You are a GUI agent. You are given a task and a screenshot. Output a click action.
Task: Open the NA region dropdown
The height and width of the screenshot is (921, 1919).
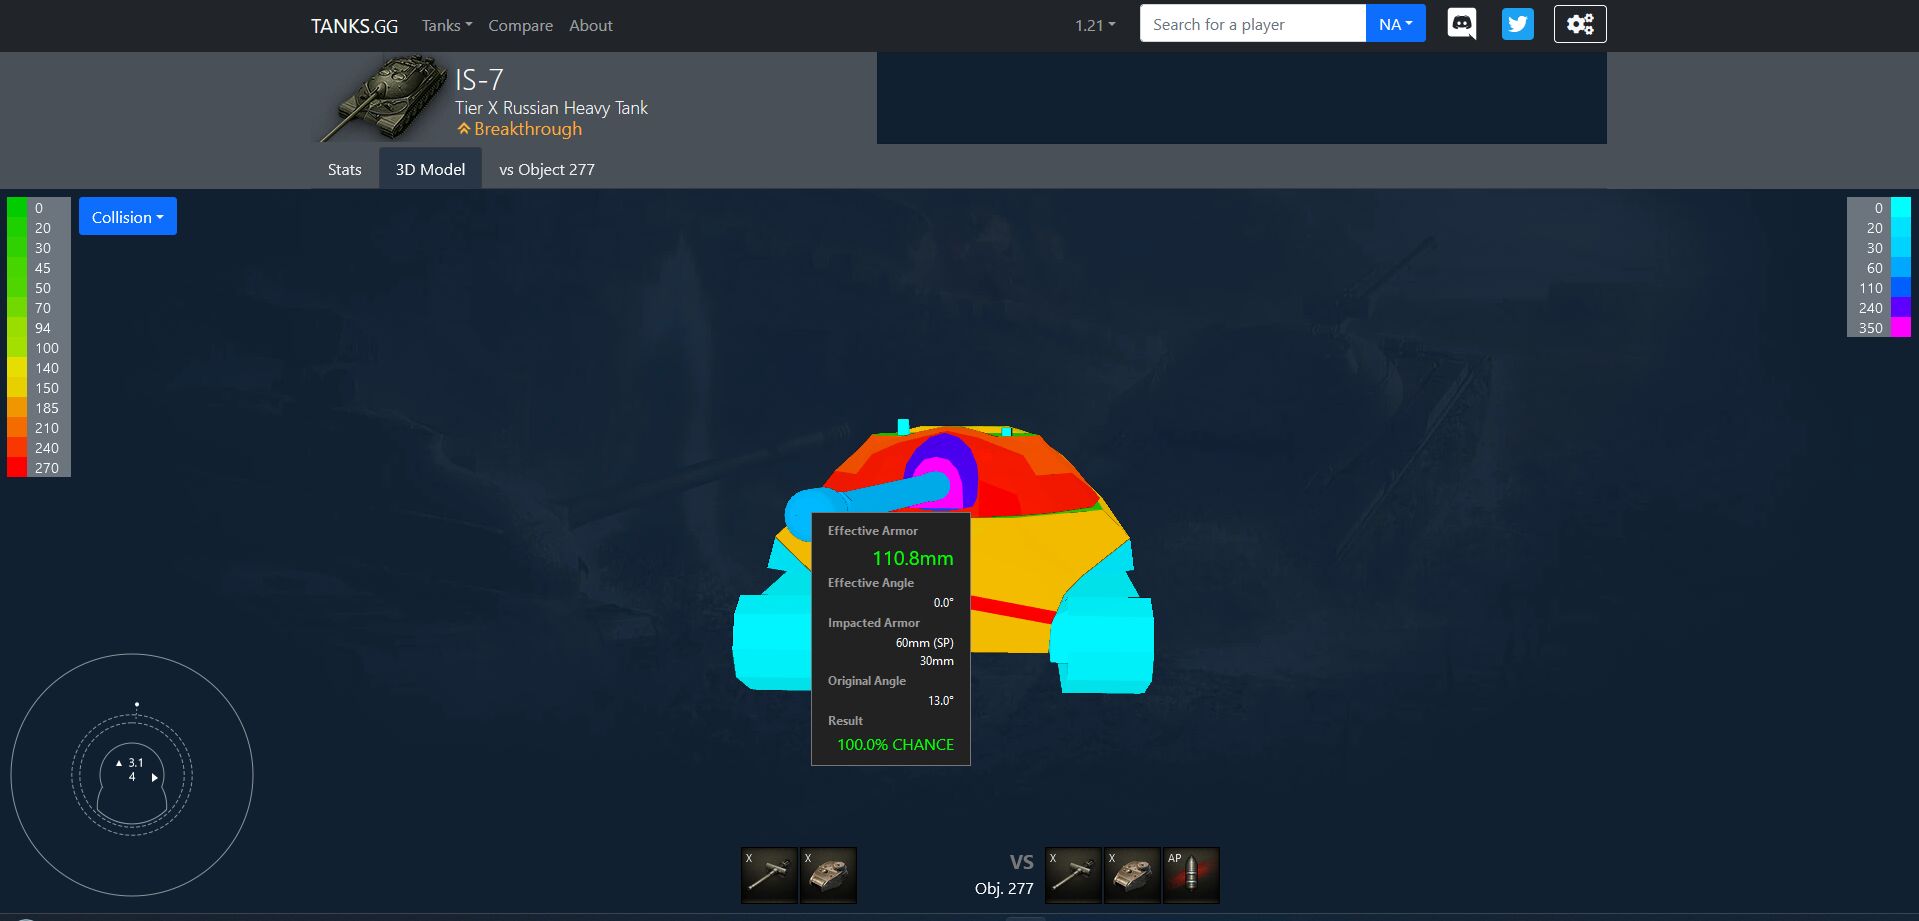[x=1395, y=24]
